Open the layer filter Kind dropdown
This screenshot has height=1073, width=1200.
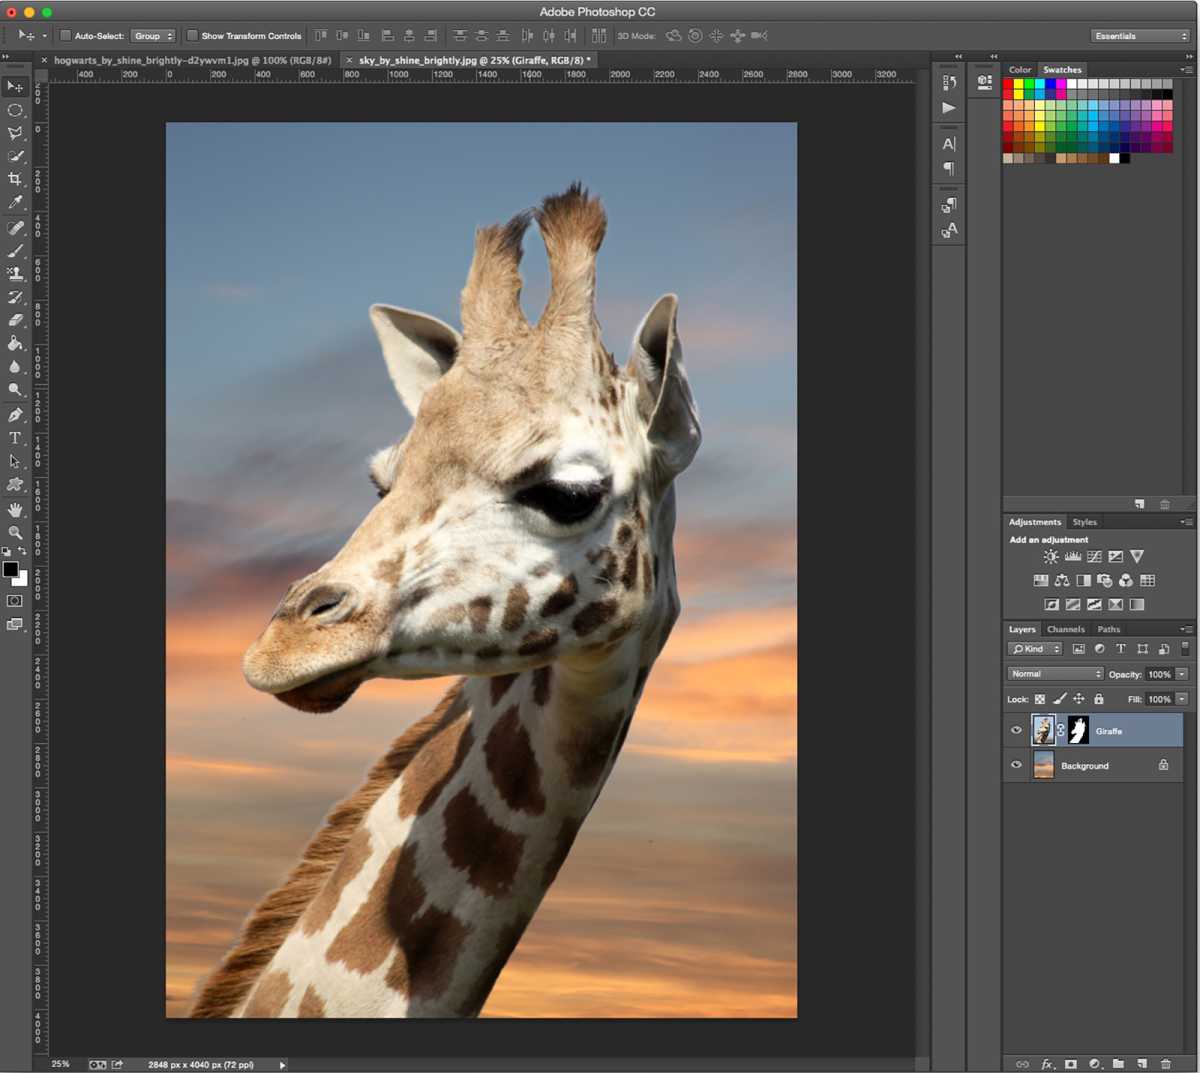(x=1036, y=649)
